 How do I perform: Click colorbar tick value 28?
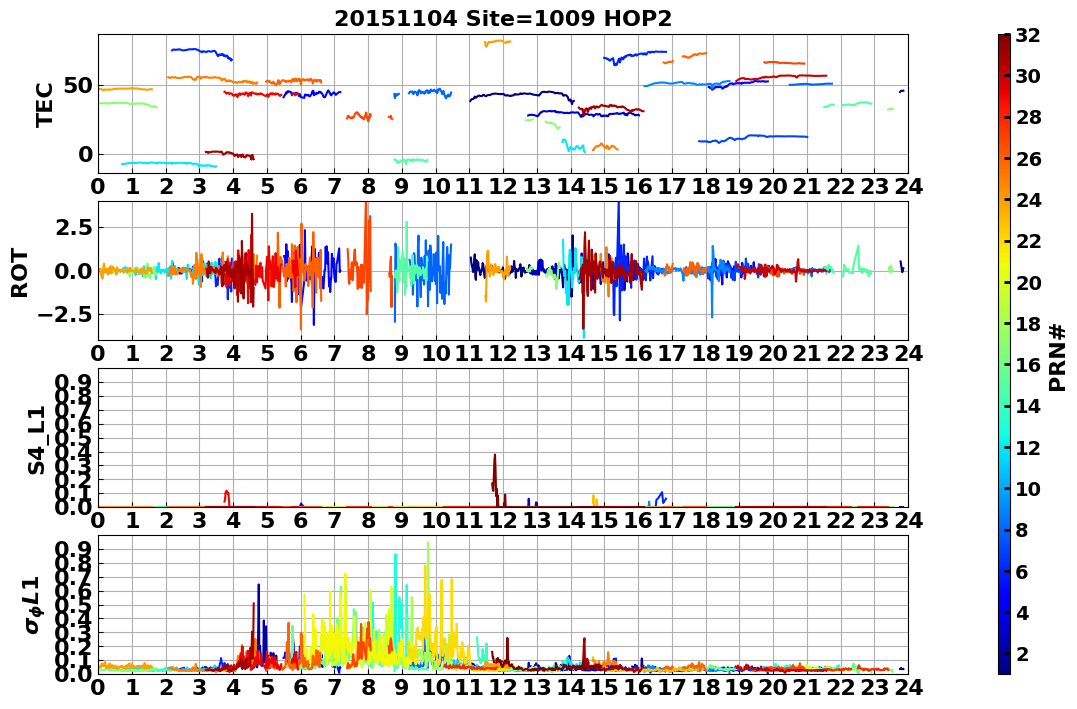pyautogui.click(x=1028, y=117)
